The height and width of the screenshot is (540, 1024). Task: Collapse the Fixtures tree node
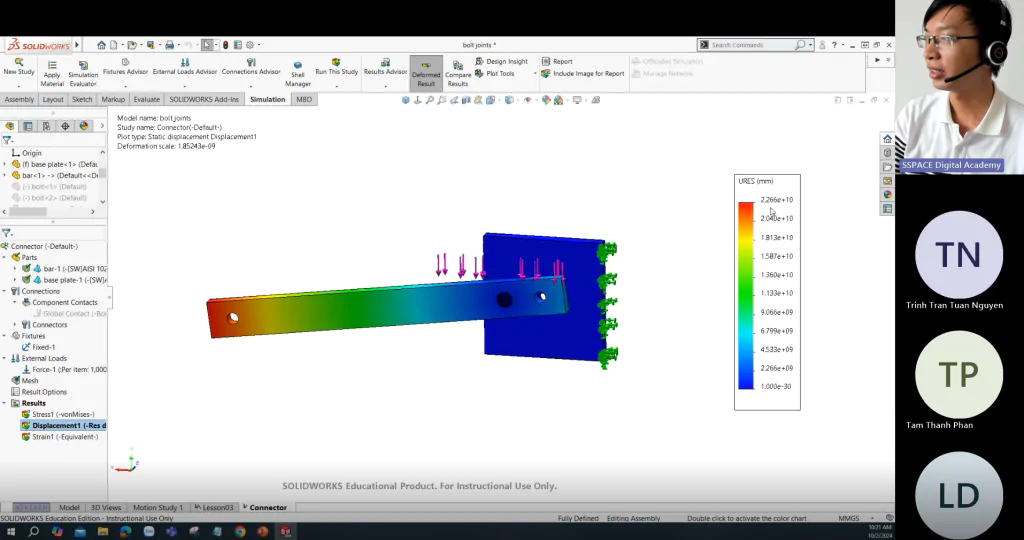pyautogui.click(x=5, y=336)
